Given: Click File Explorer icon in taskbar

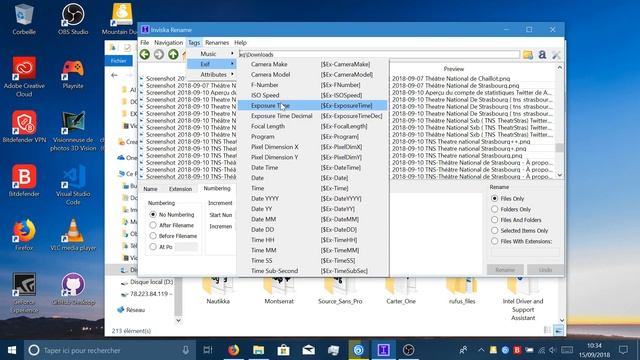Looking at the screenshot, I should [258, 350].
